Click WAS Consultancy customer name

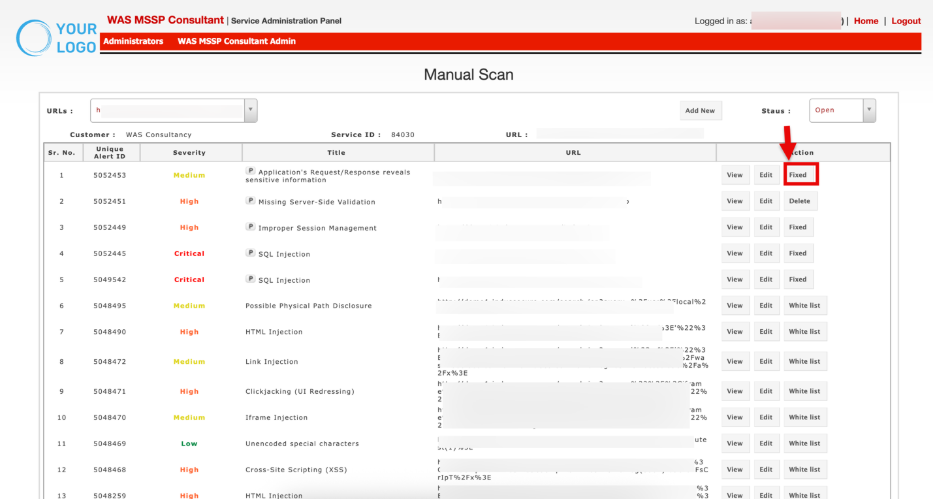(x=159, y=135)
